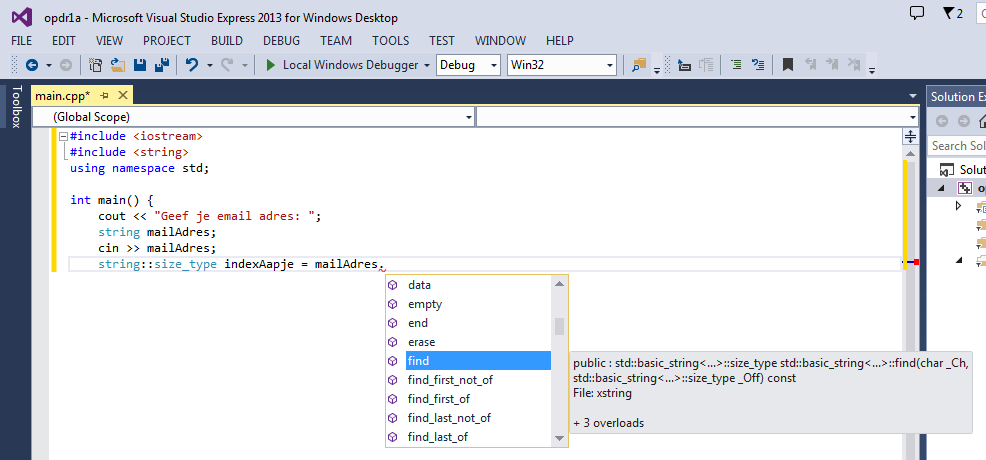
Task: Toggle pin on main.cpp tab
Action: point(104,95)
